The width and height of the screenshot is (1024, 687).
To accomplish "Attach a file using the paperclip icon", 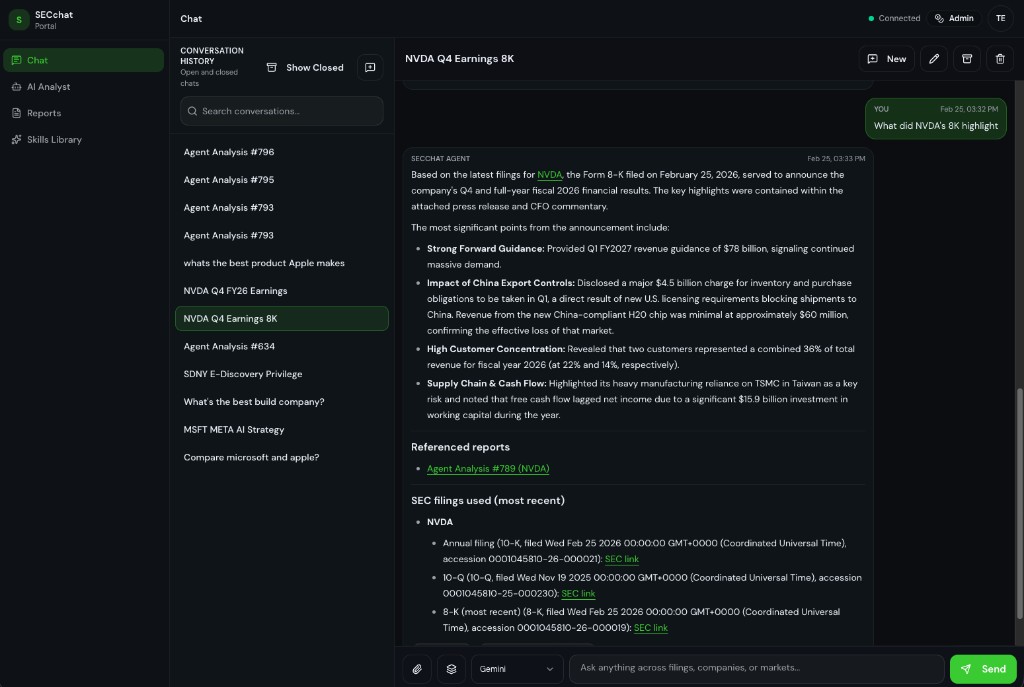I will [417, 669].
